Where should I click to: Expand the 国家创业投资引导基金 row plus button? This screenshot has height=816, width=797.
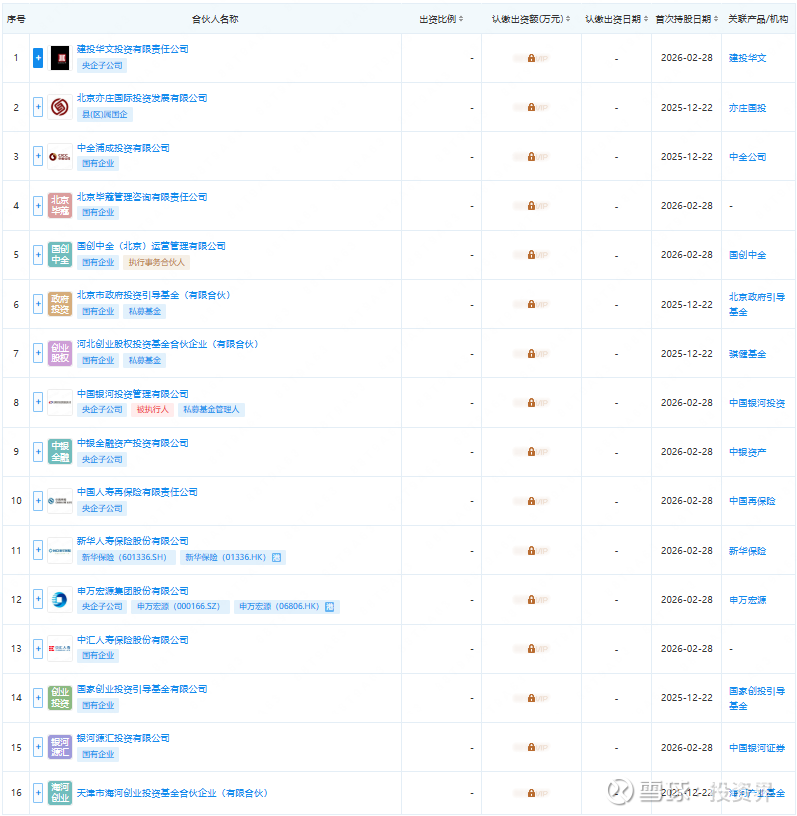pyautogui.click(x=38, y=697)
